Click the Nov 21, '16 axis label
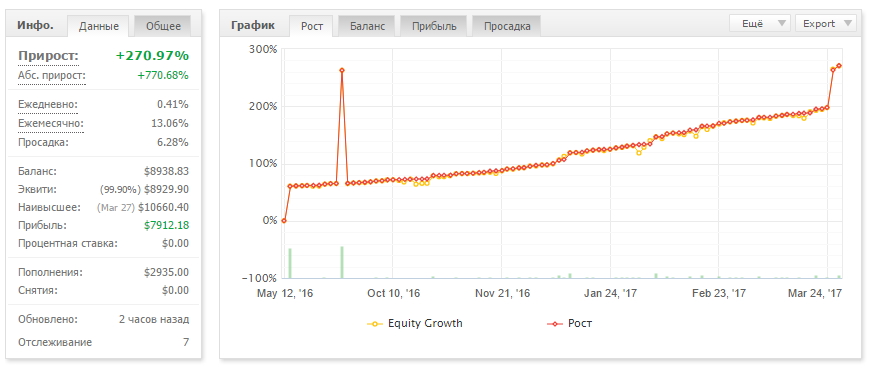 click(502, 293)
